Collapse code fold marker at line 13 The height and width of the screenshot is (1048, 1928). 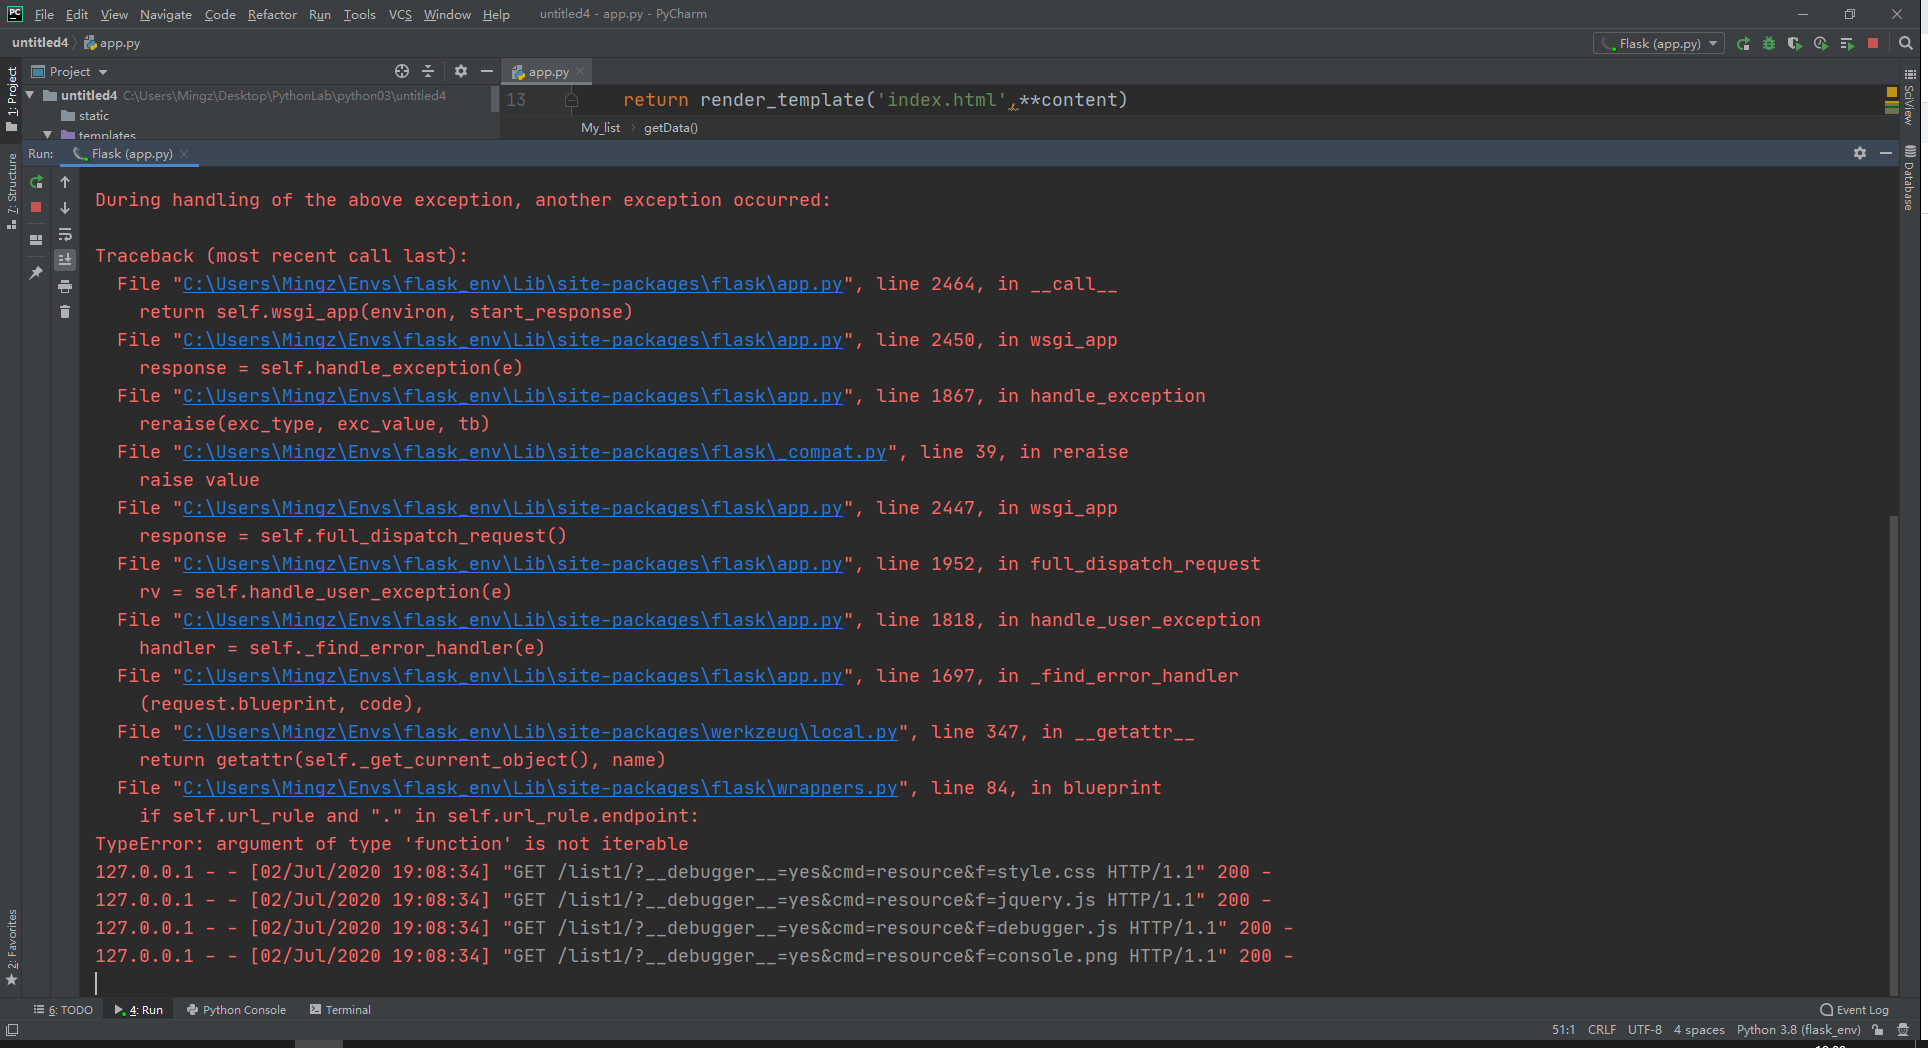click(572, 100)
